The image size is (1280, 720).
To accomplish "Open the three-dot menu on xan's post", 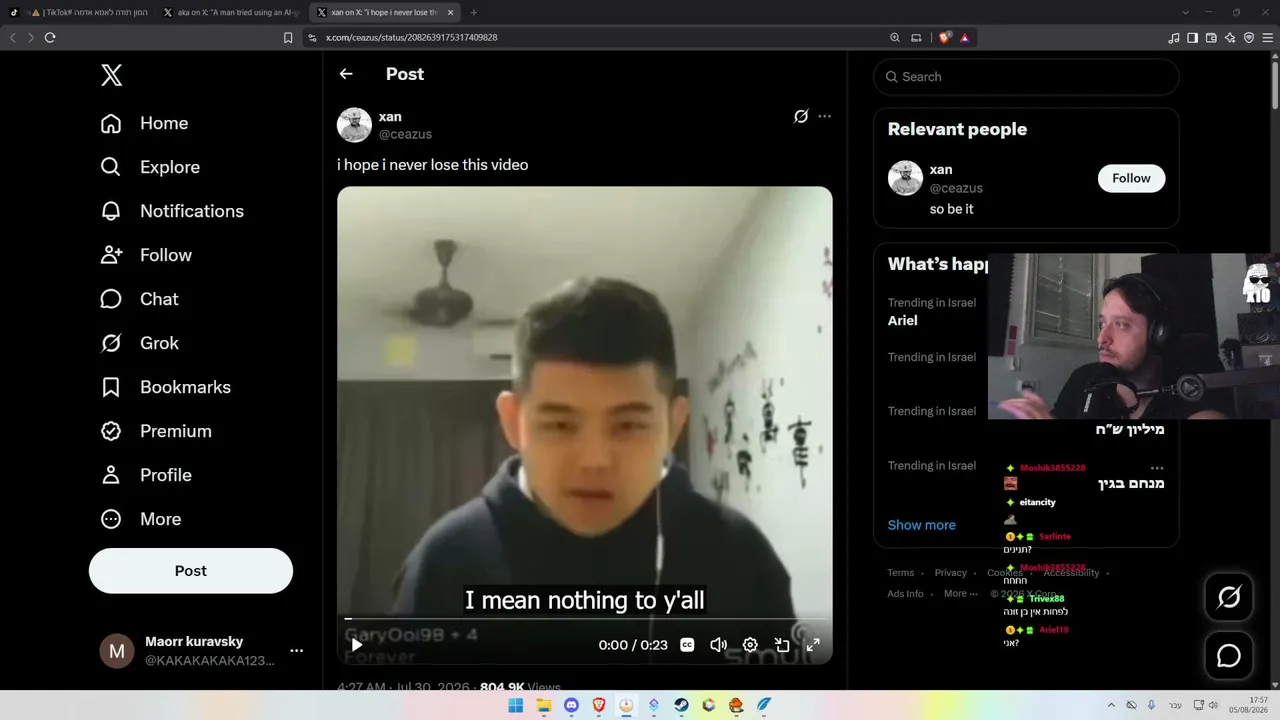I will (824, 116).
